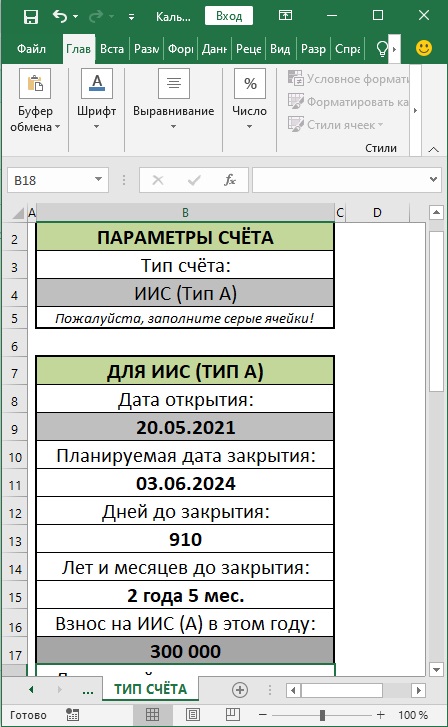Click the macro recording icon in status bar

pyautogui.click(x=72, y=714)
